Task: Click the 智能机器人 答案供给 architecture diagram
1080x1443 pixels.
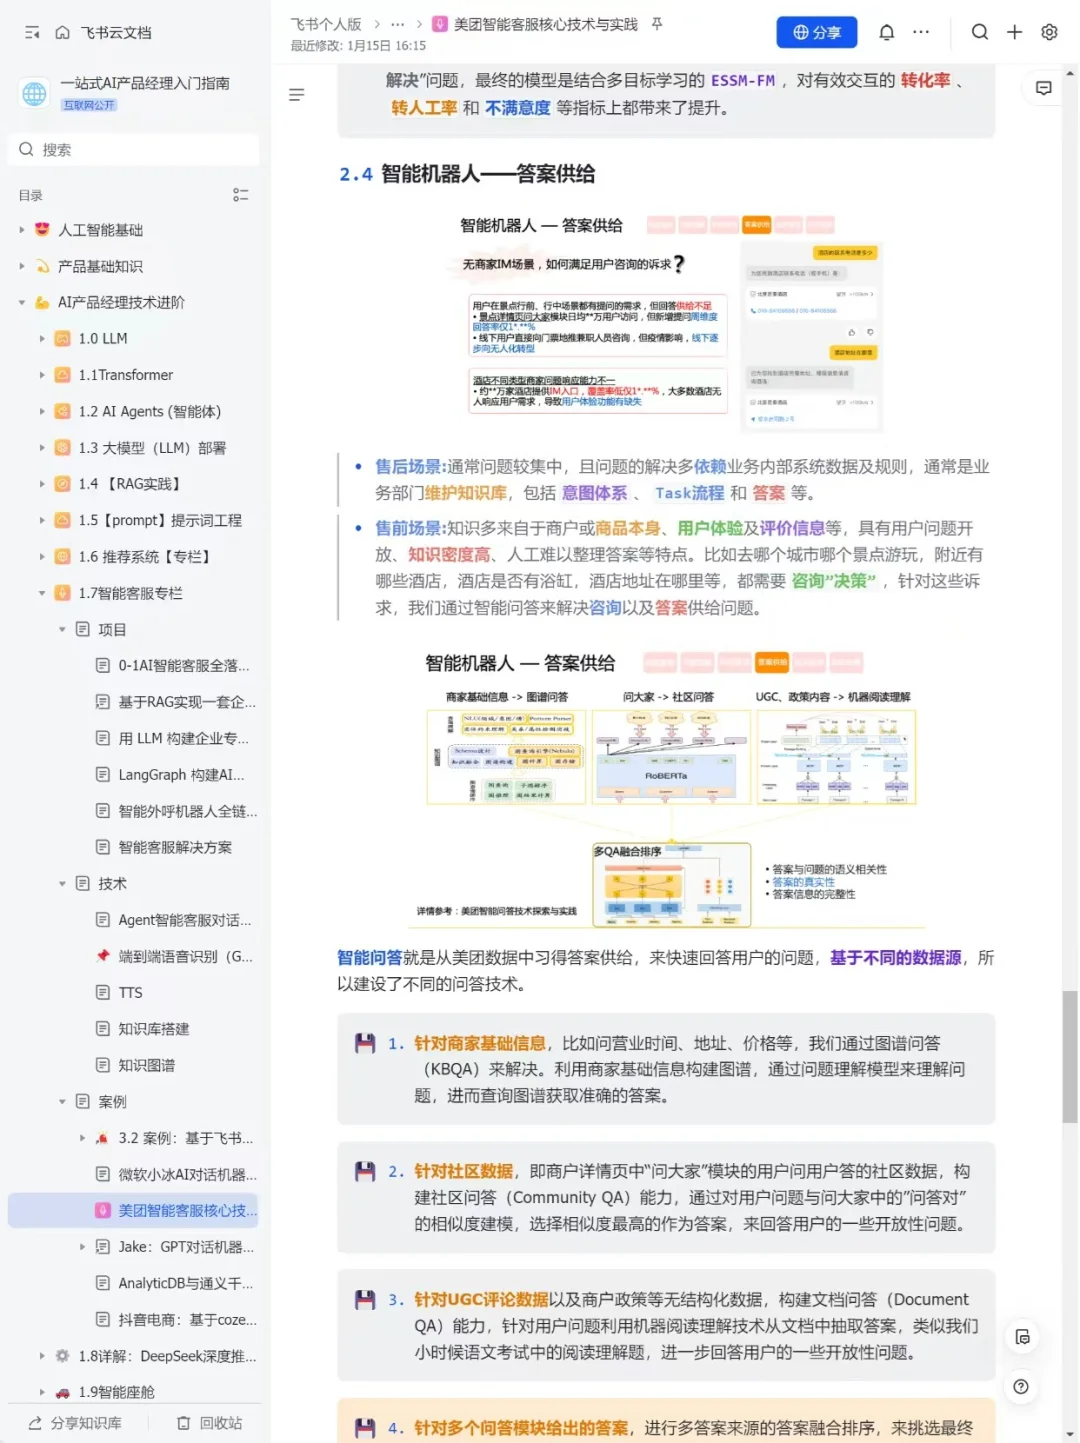Action: (667, 790)
